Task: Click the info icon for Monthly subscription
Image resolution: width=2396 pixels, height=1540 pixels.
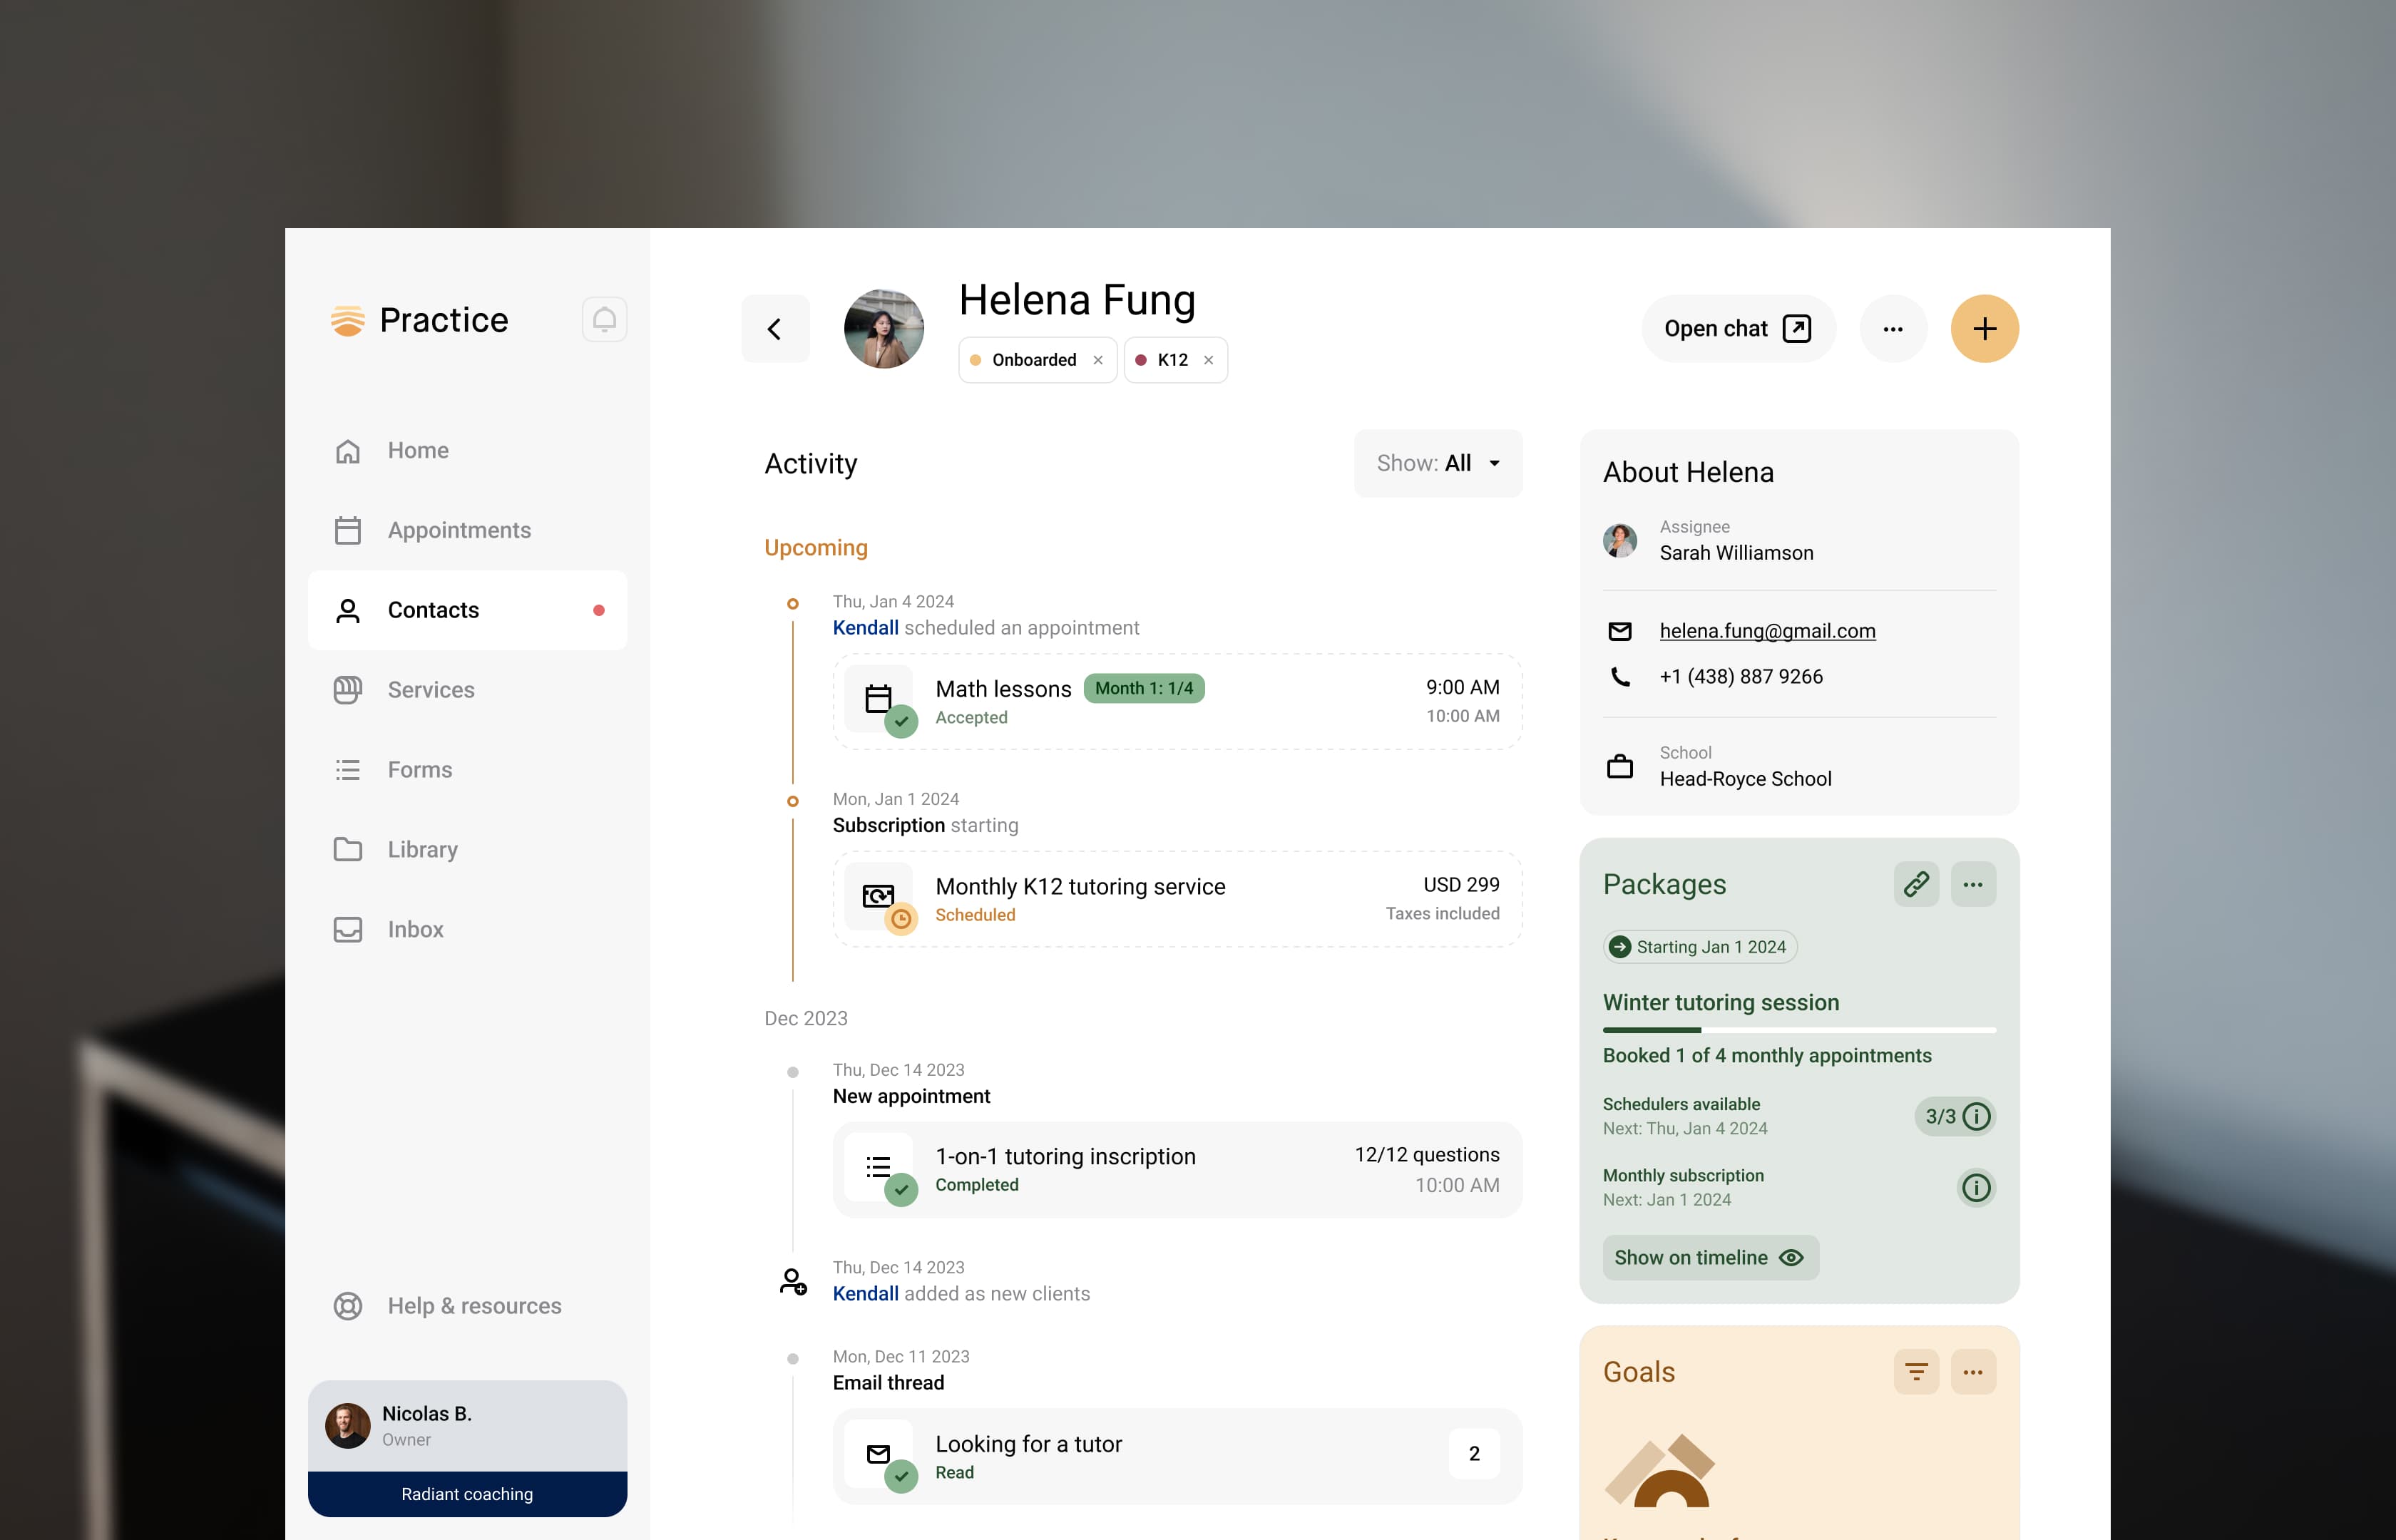Action: tap(1976, 1188)
